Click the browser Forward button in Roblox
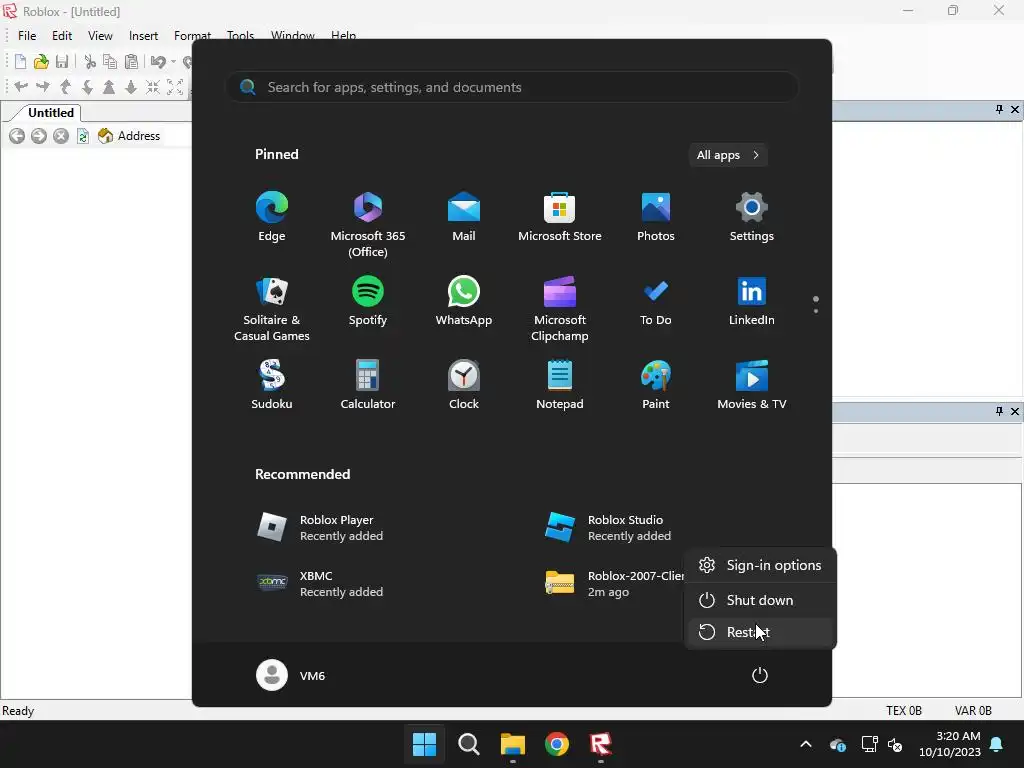Viewport: 1024px width, 768px height. 39,136
